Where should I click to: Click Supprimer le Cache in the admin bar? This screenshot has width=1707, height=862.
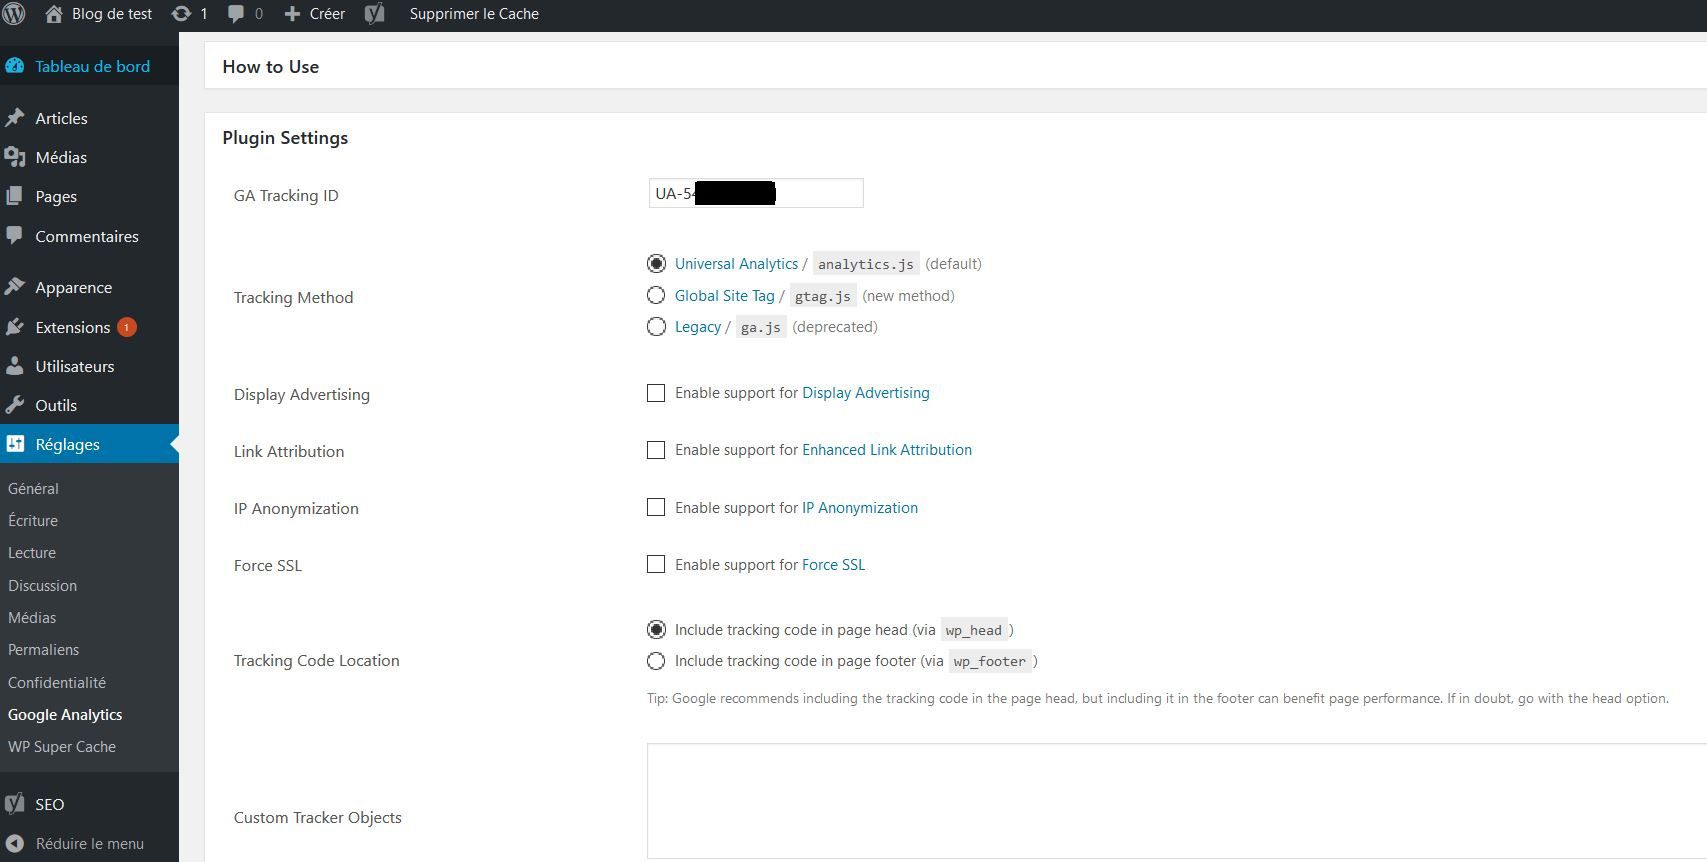pyautogui.click(x=474, y=14)
